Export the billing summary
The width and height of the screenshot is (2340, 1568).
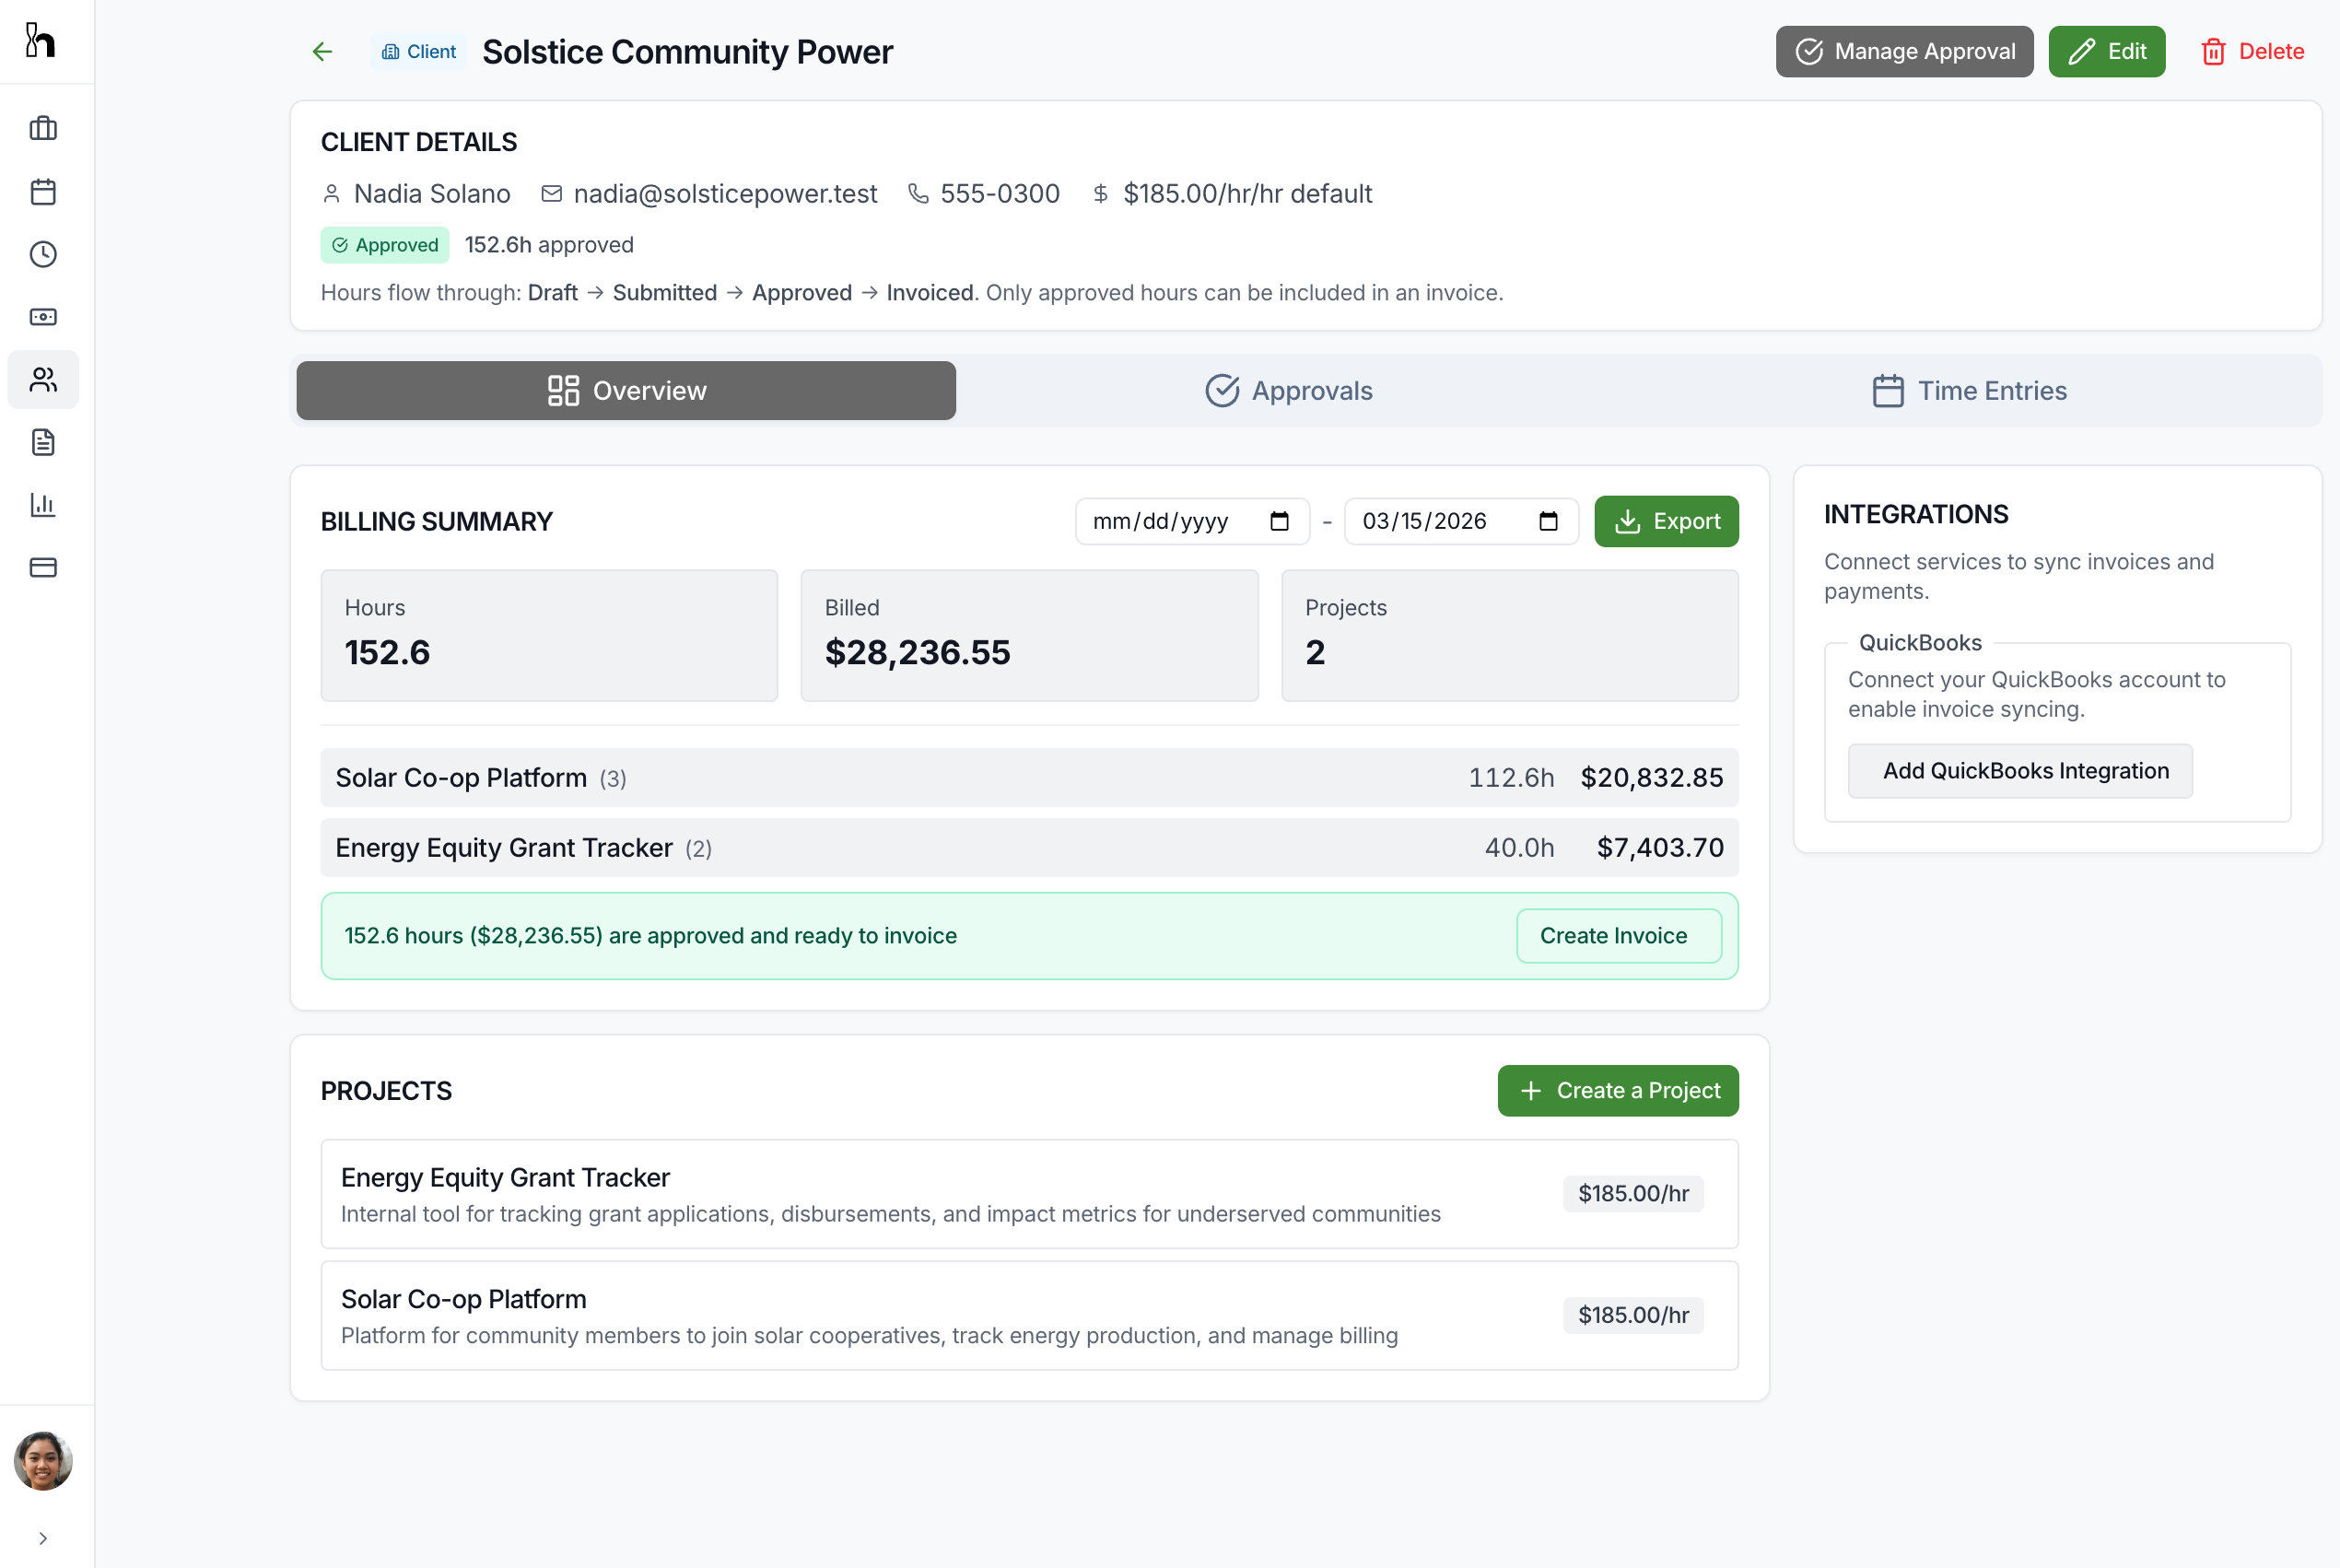(x=1665, y=521)
